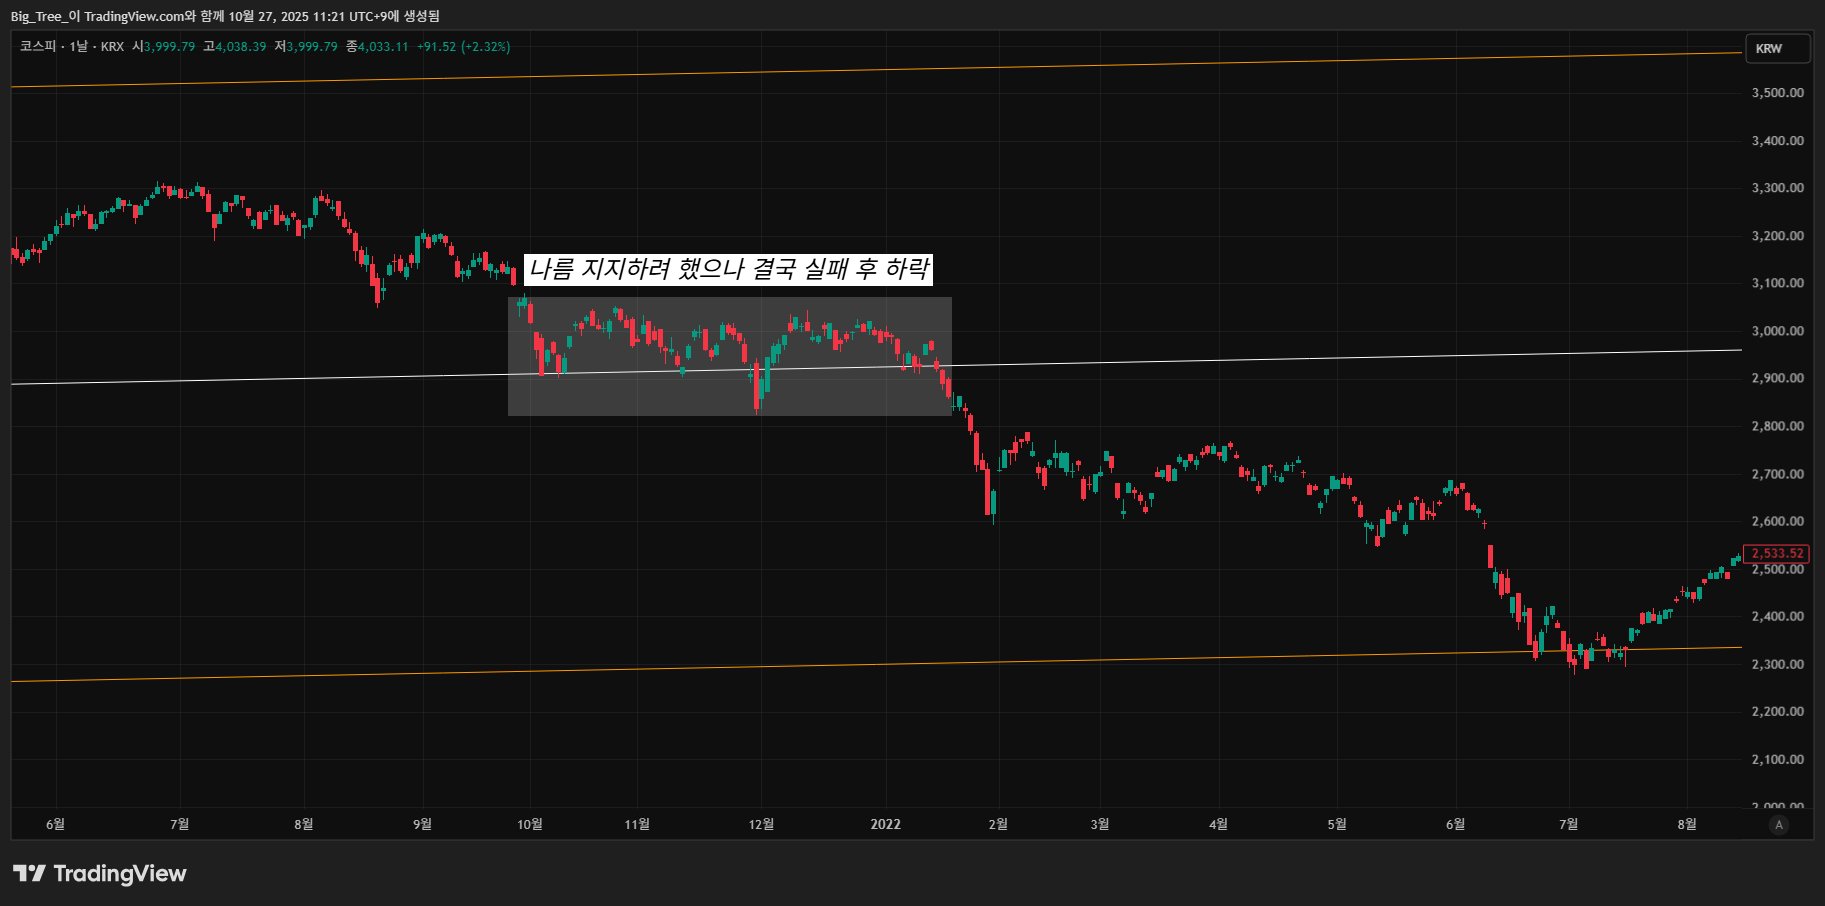Click the 3,300.00 price axis label

point(1778,188)
